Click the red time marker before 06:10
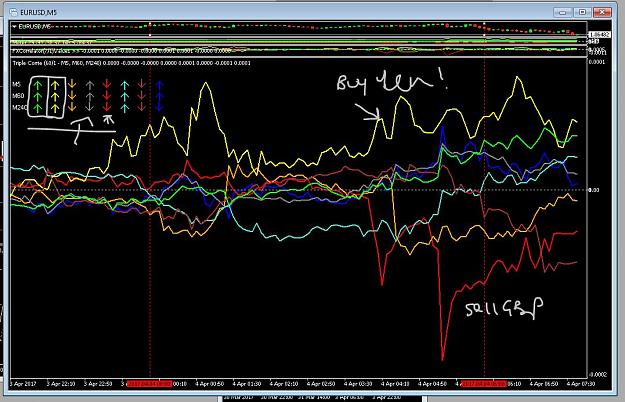The width and height of the screenshot is (625, 402). coord(483,384)
